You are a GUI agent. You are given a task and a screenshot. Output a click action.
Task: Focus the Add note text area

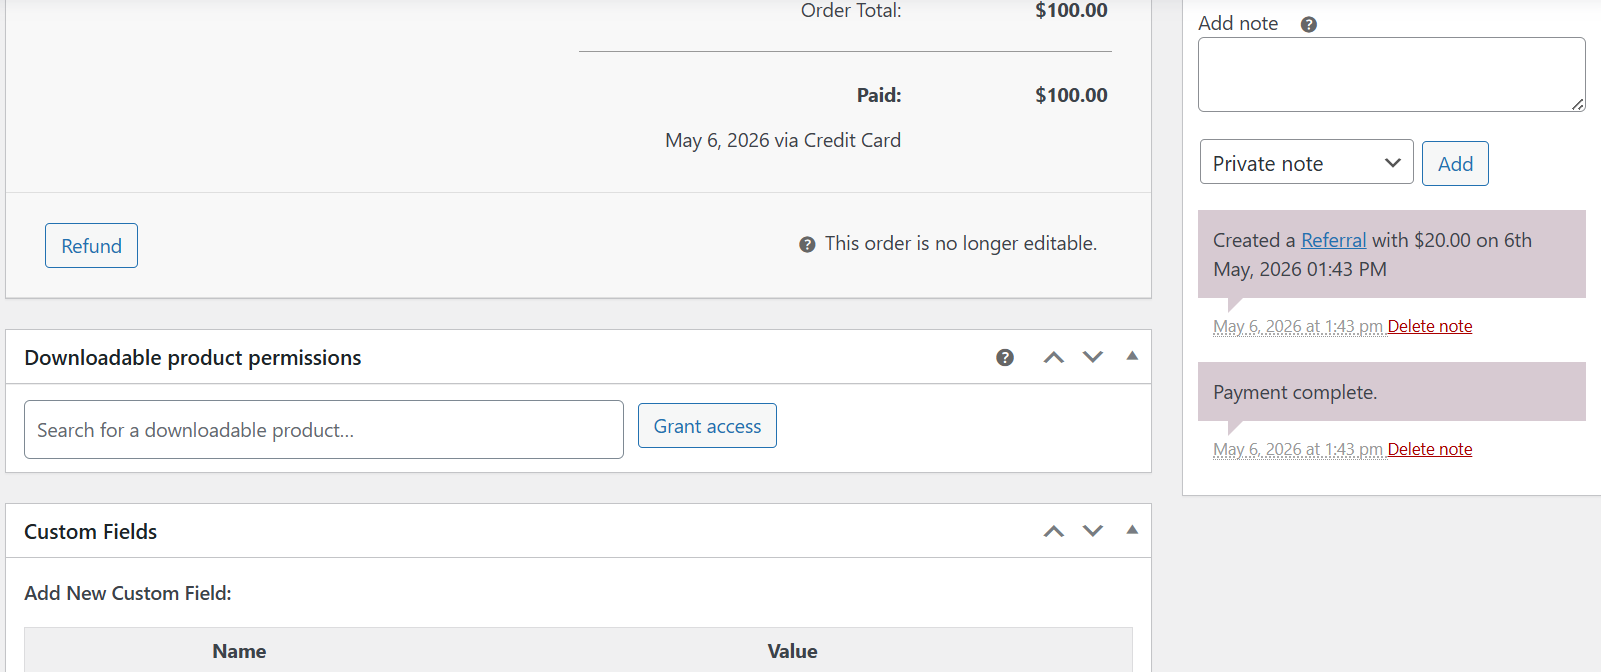(x=1391, y=75)
